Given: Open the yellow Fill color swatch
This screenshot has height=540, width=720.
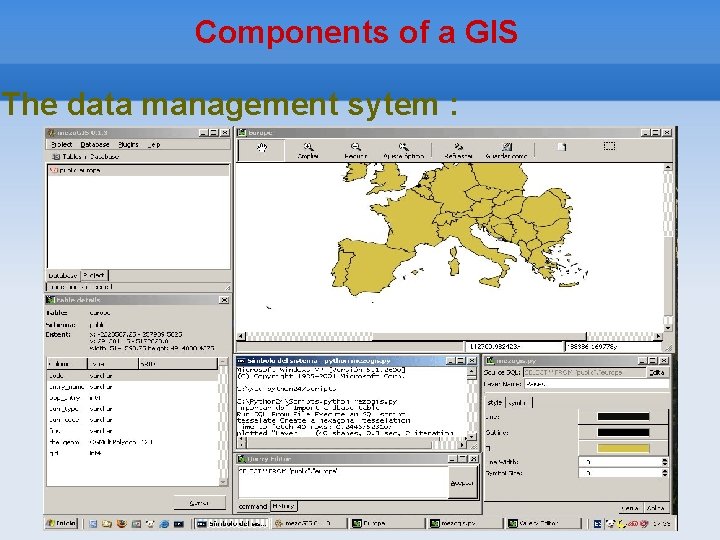Looking at the screenshot, I should coord(623,448).
